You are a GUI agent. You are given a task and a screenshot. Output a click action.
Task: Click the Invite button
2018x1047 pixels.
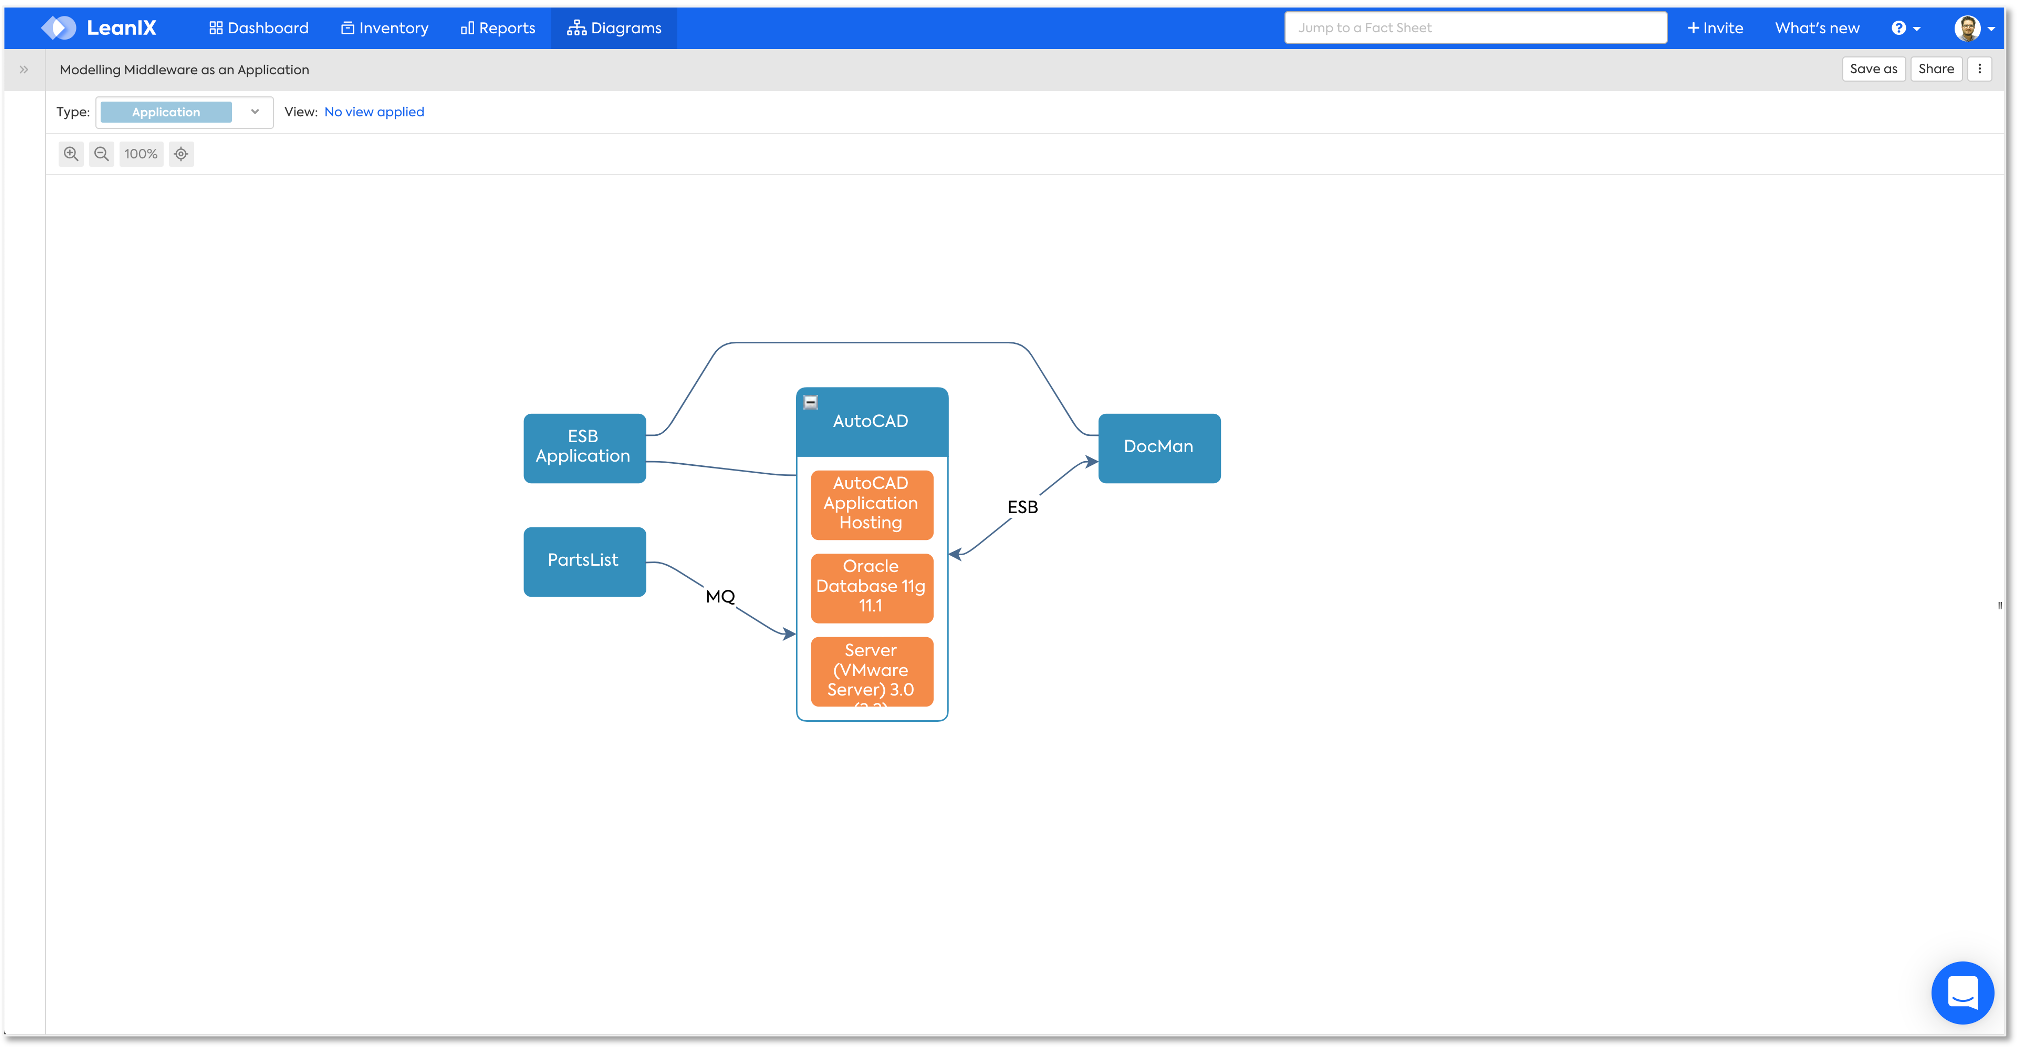1715,28
